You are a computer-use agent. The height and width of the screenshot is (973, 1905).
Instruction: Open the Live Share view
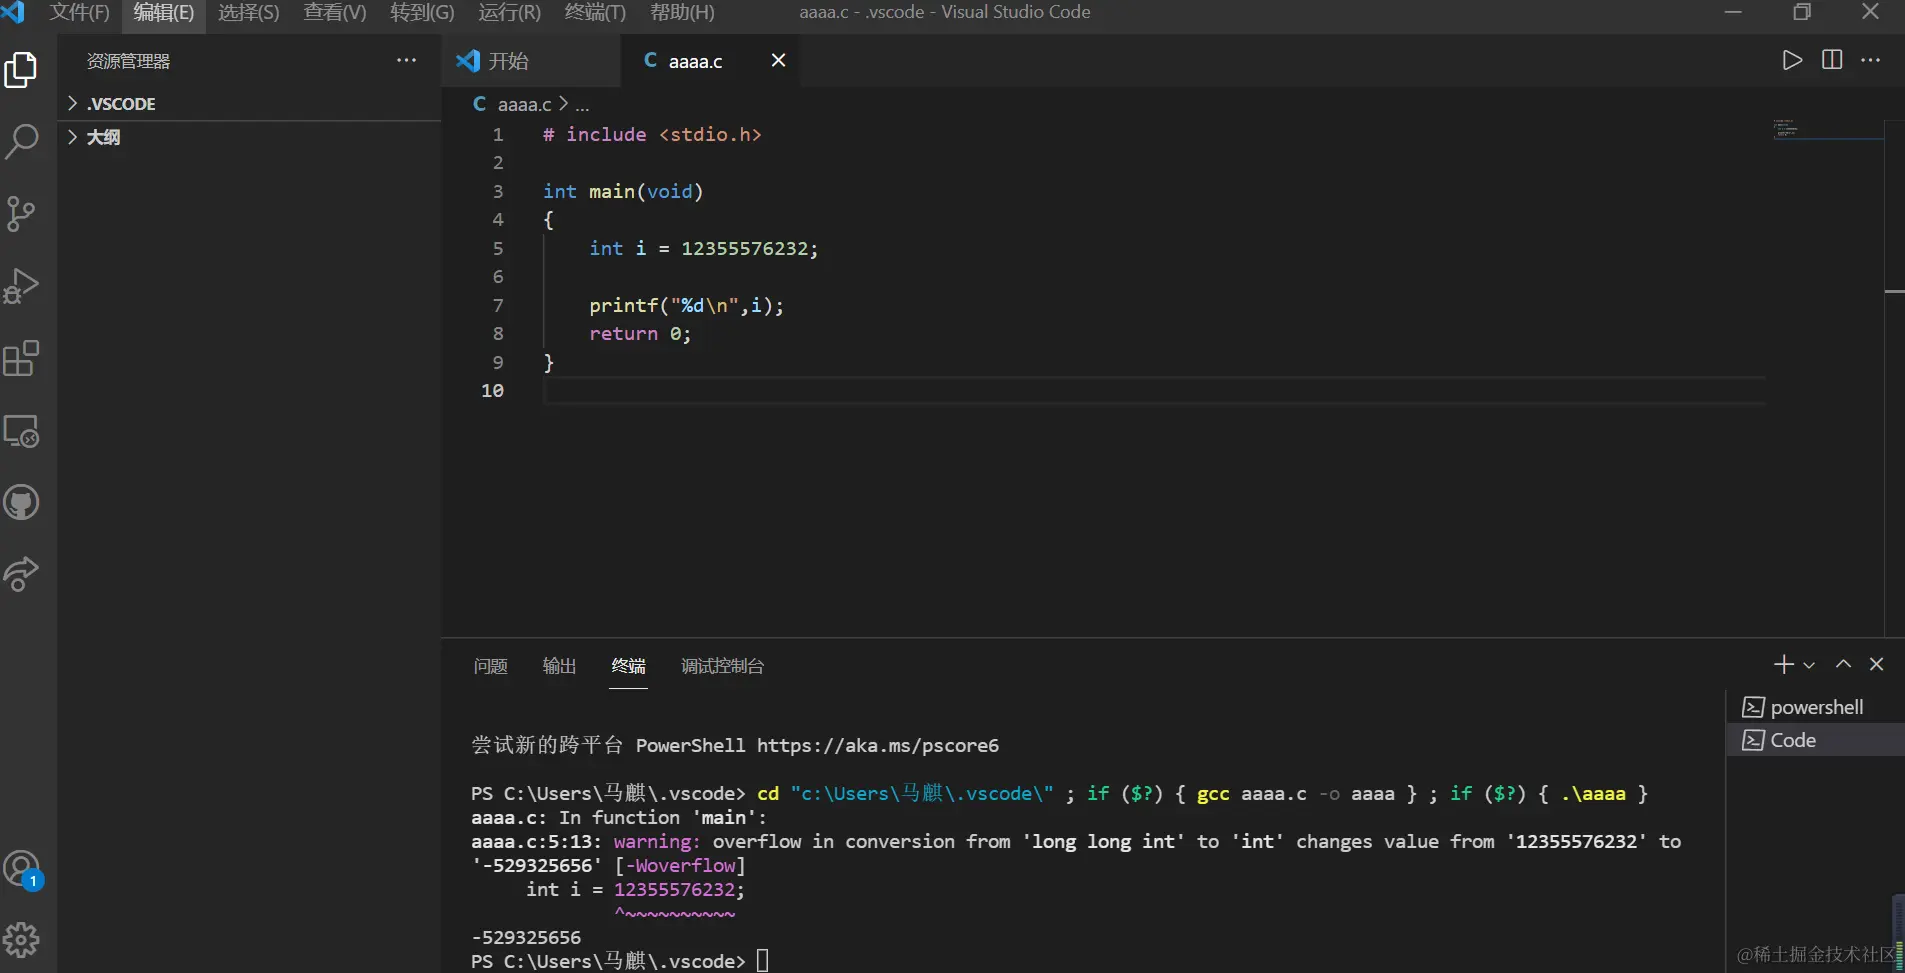[x=21, y=574]
